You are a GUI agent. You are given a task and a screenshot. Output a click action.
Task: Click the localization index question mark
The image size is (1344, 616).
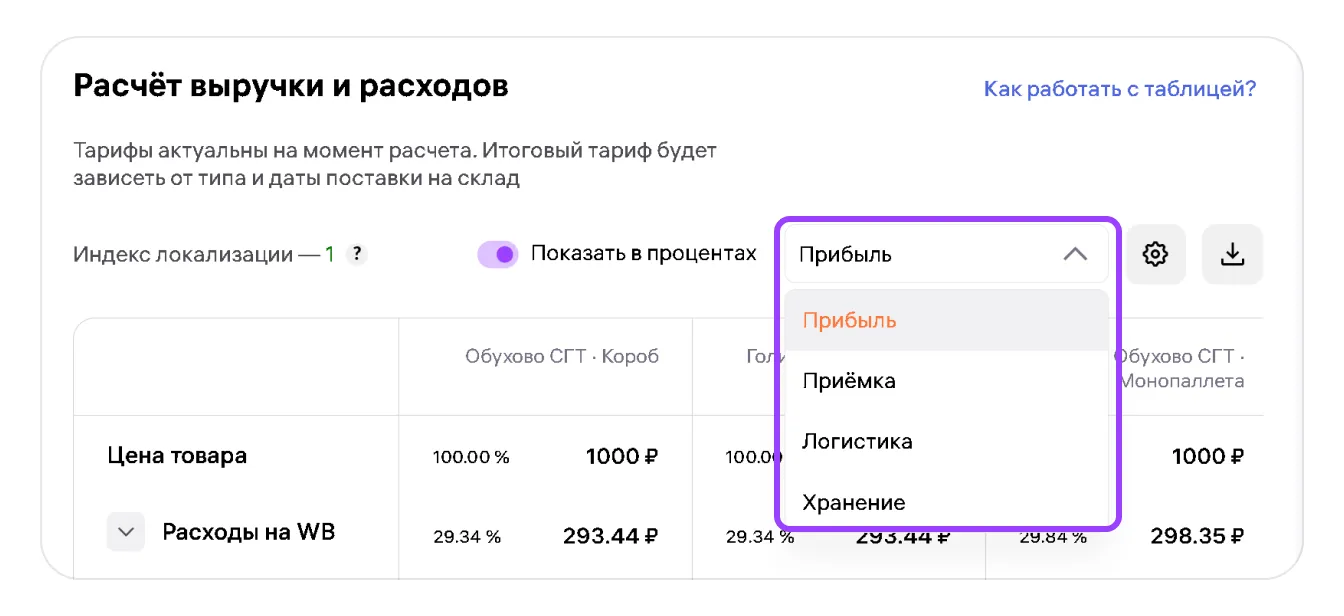[x=356, y=254]
